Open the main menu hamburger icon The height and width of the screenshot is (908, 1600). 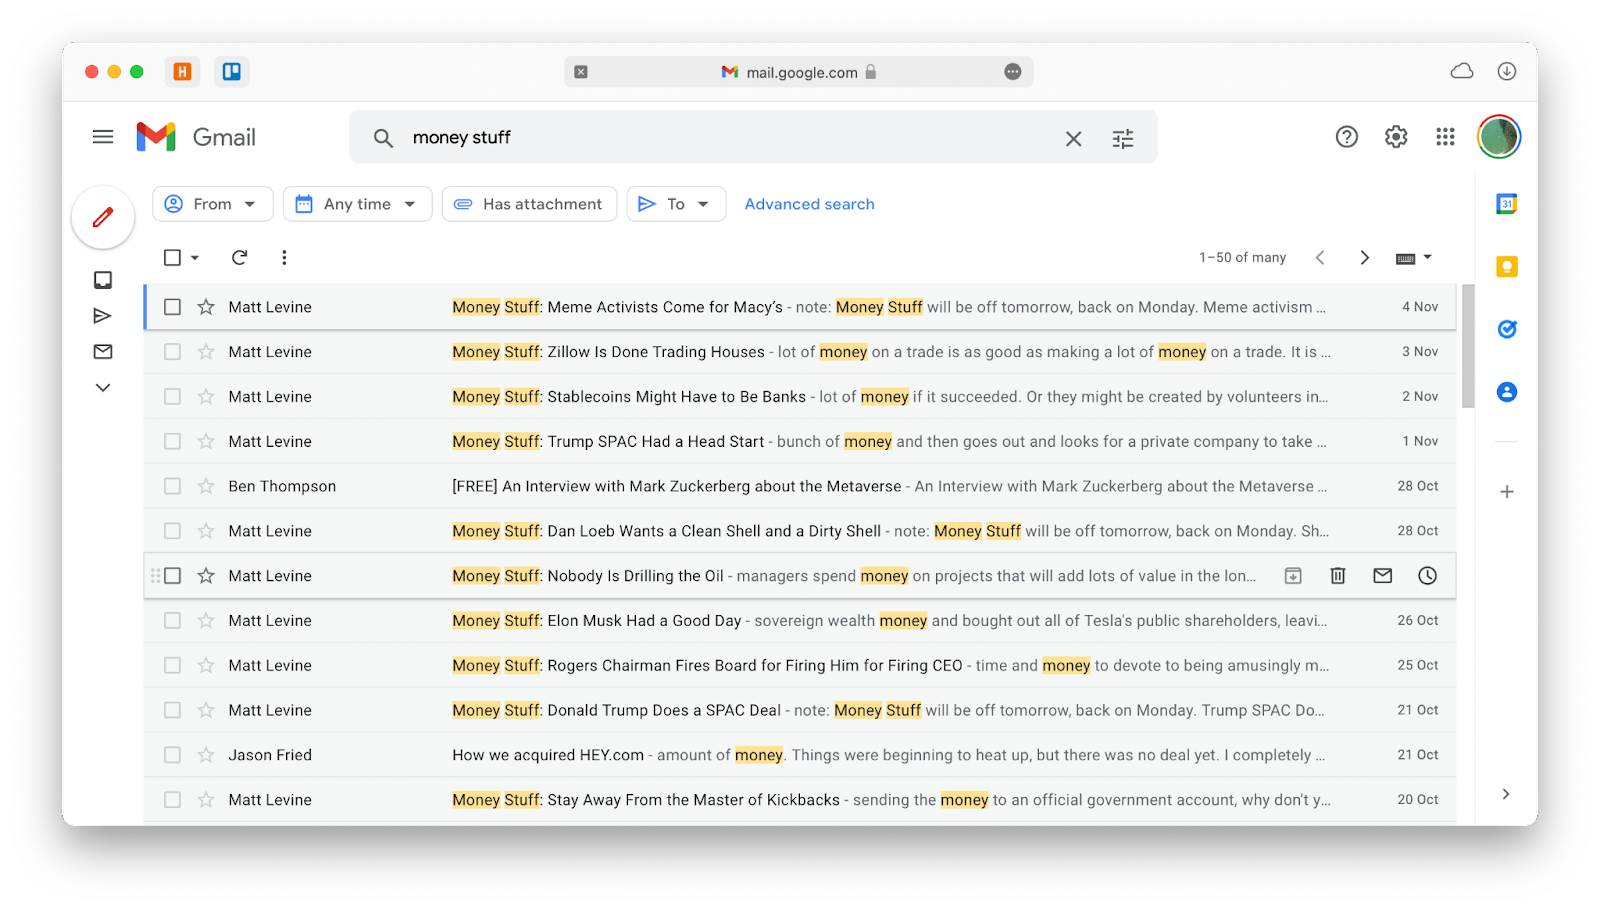pyautogui.click(x=102, y=137)
